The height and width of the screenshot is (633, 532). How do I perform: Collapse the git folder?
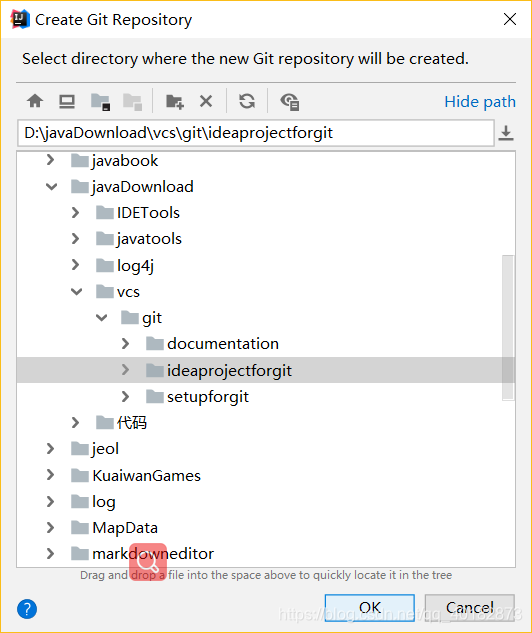click(101, 318)
